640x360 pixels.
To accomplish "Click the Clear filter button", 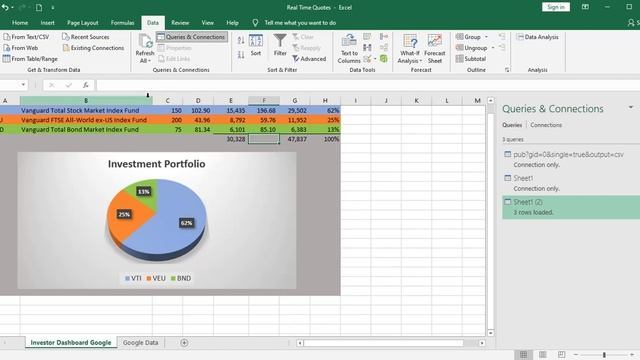I will point(303,37).
